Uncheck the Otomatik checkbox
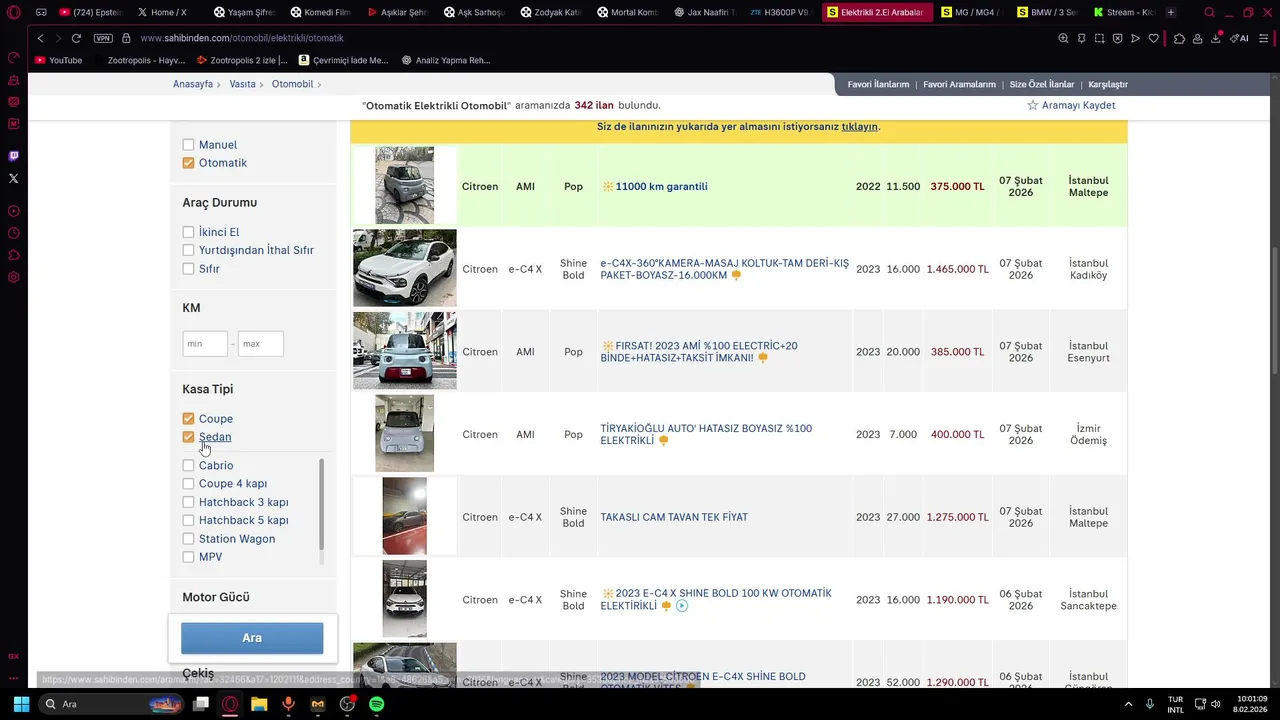This screenshot has height=720, width=1280. pos(188,163)
